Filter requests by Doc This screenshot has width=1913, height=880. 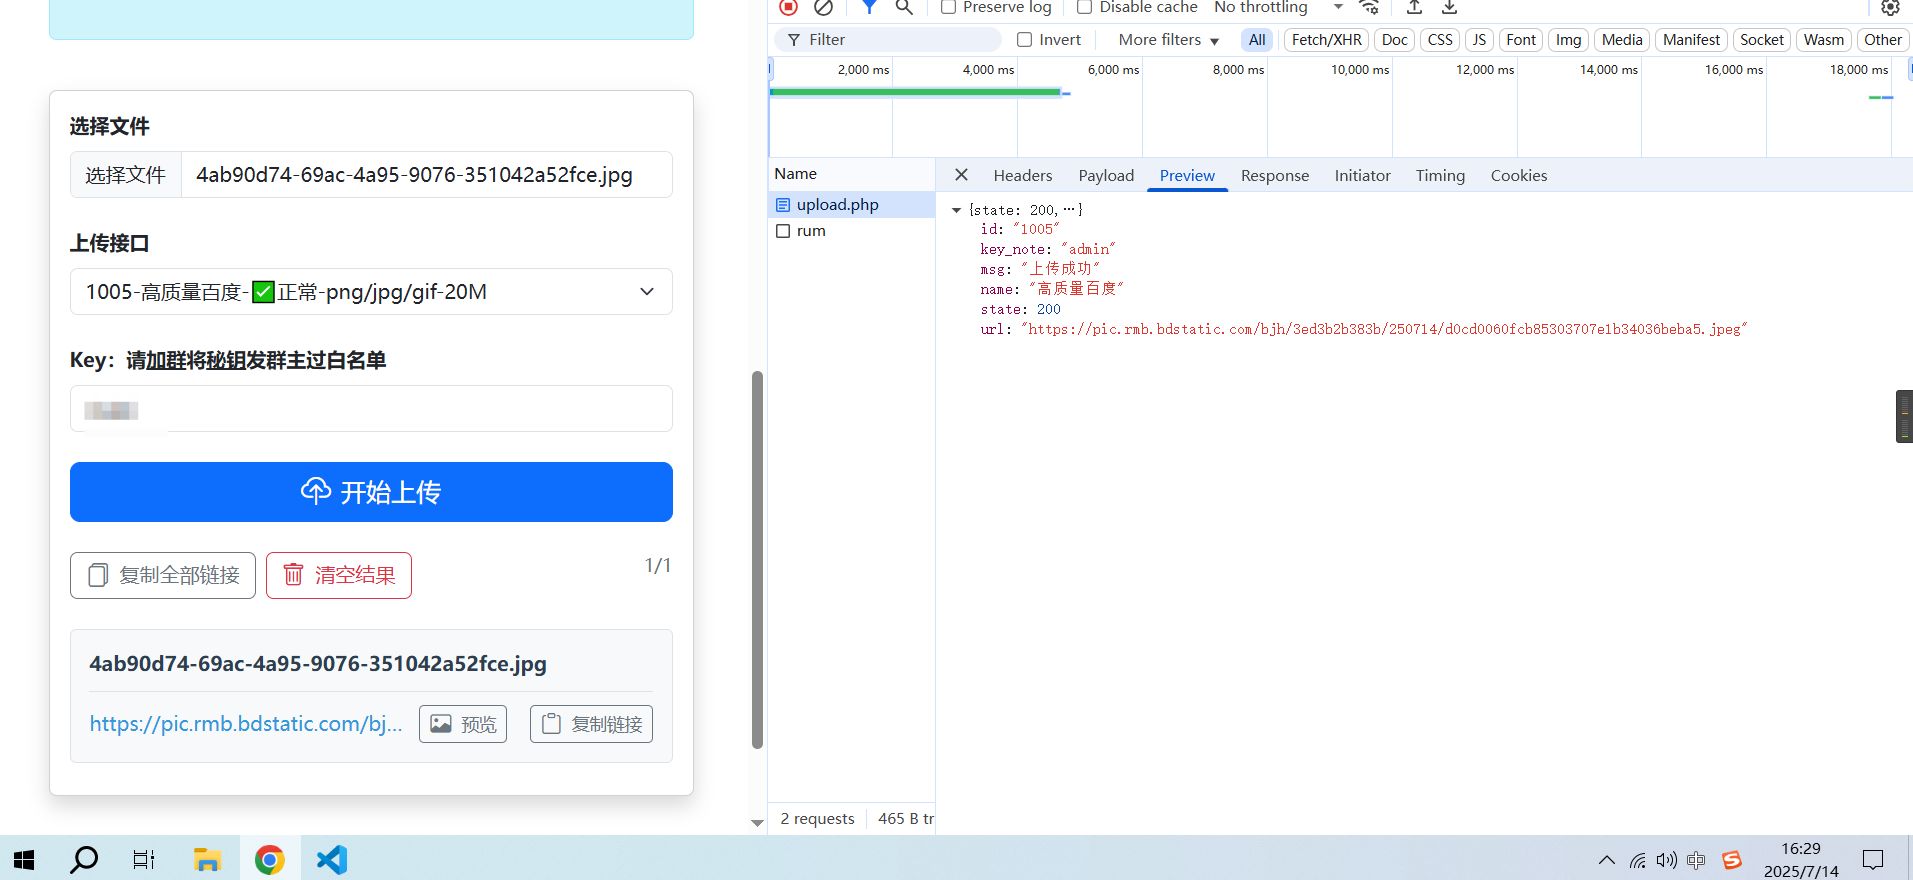[x=1394, y=40]
